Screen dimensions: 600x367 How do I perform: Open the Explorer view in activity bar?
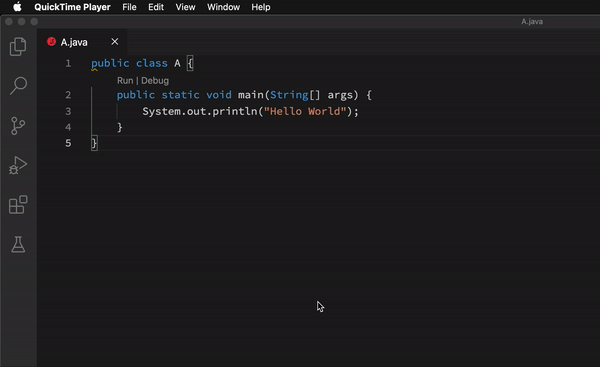click(18, 47)
